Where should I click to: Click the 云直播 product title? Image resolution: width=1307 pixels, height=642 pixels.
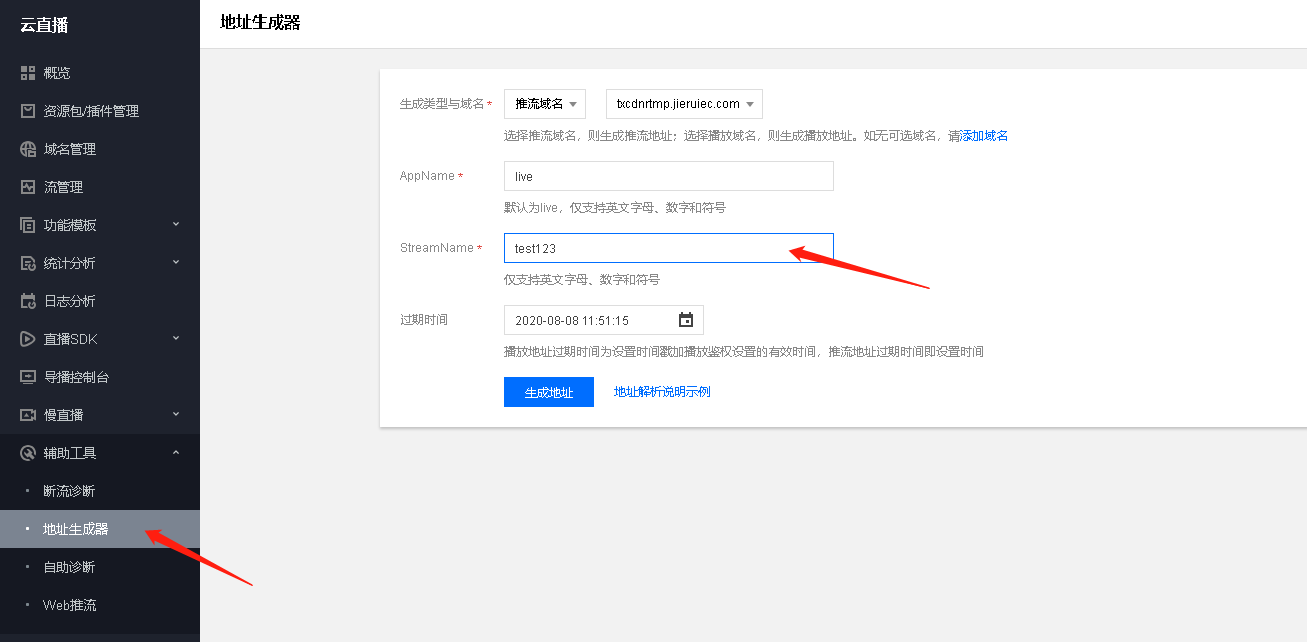(x=44, y=25)
